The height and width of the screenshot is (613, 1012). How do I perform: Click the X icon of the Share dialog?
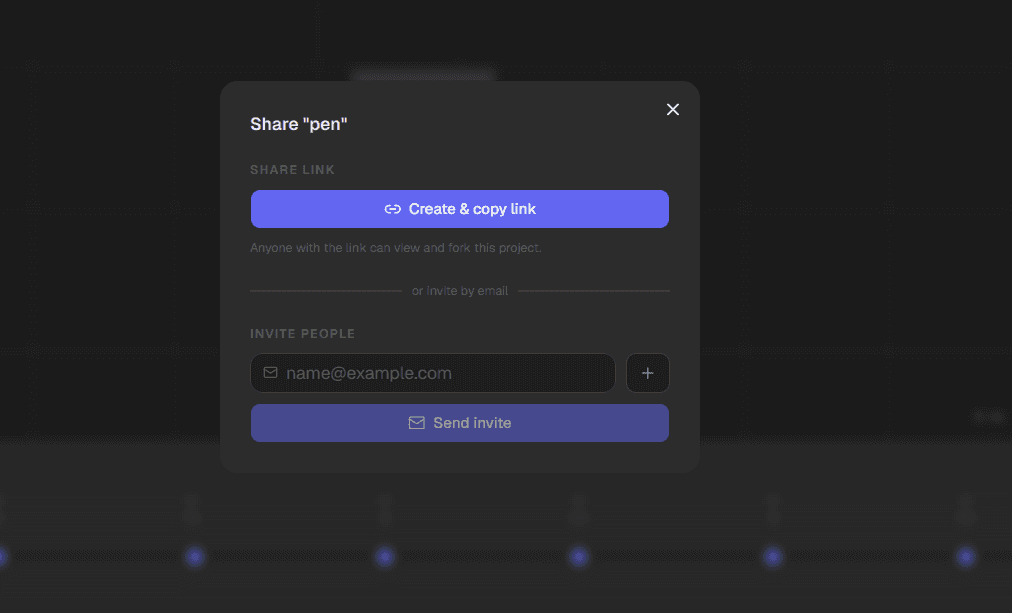click(x=672, y=109)
